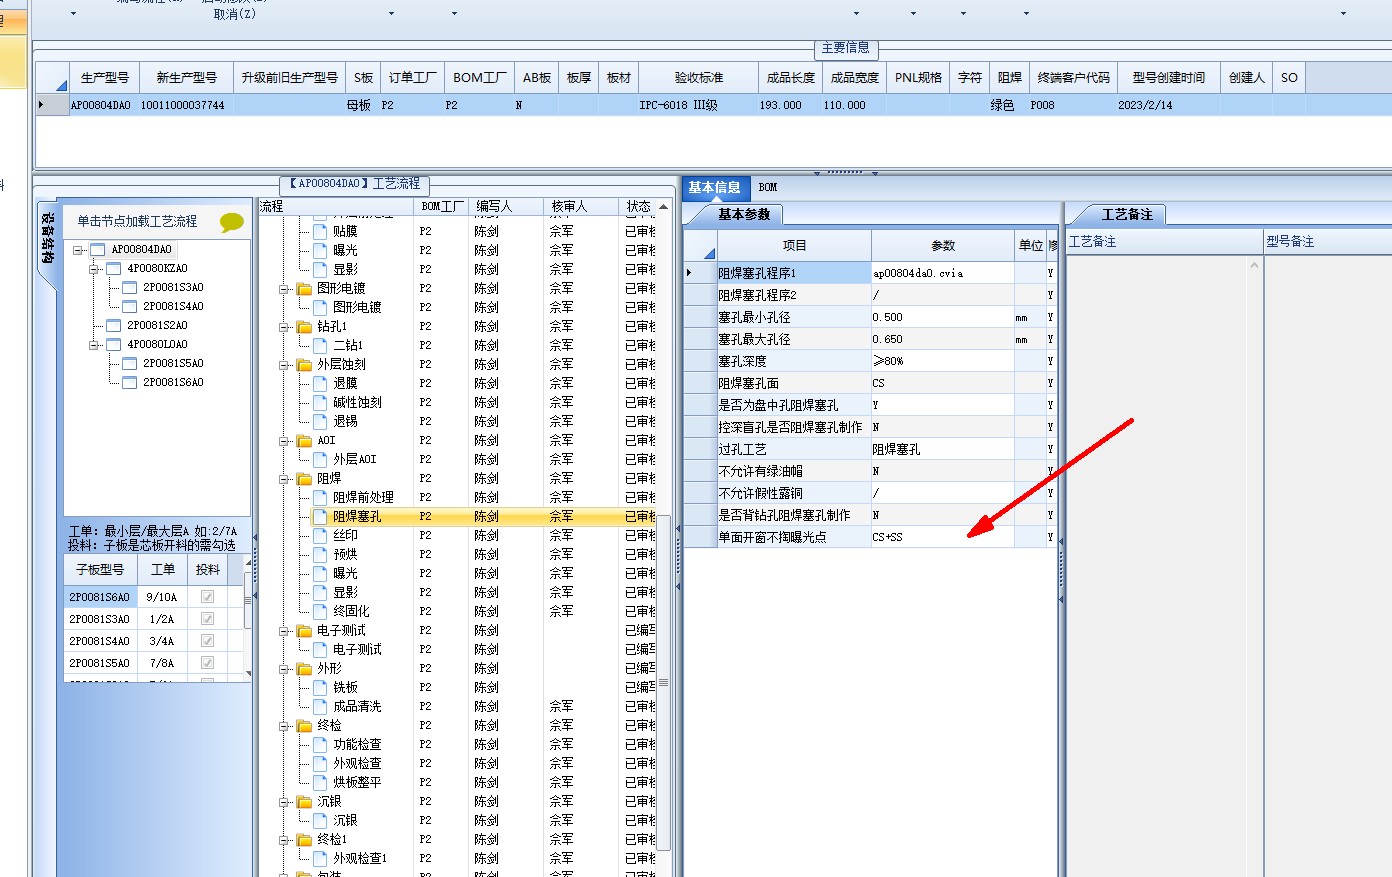Collapse the 沉银 process group
Image resolution: width=1392 pixels, height=877 pixels.
click(284, 801)
